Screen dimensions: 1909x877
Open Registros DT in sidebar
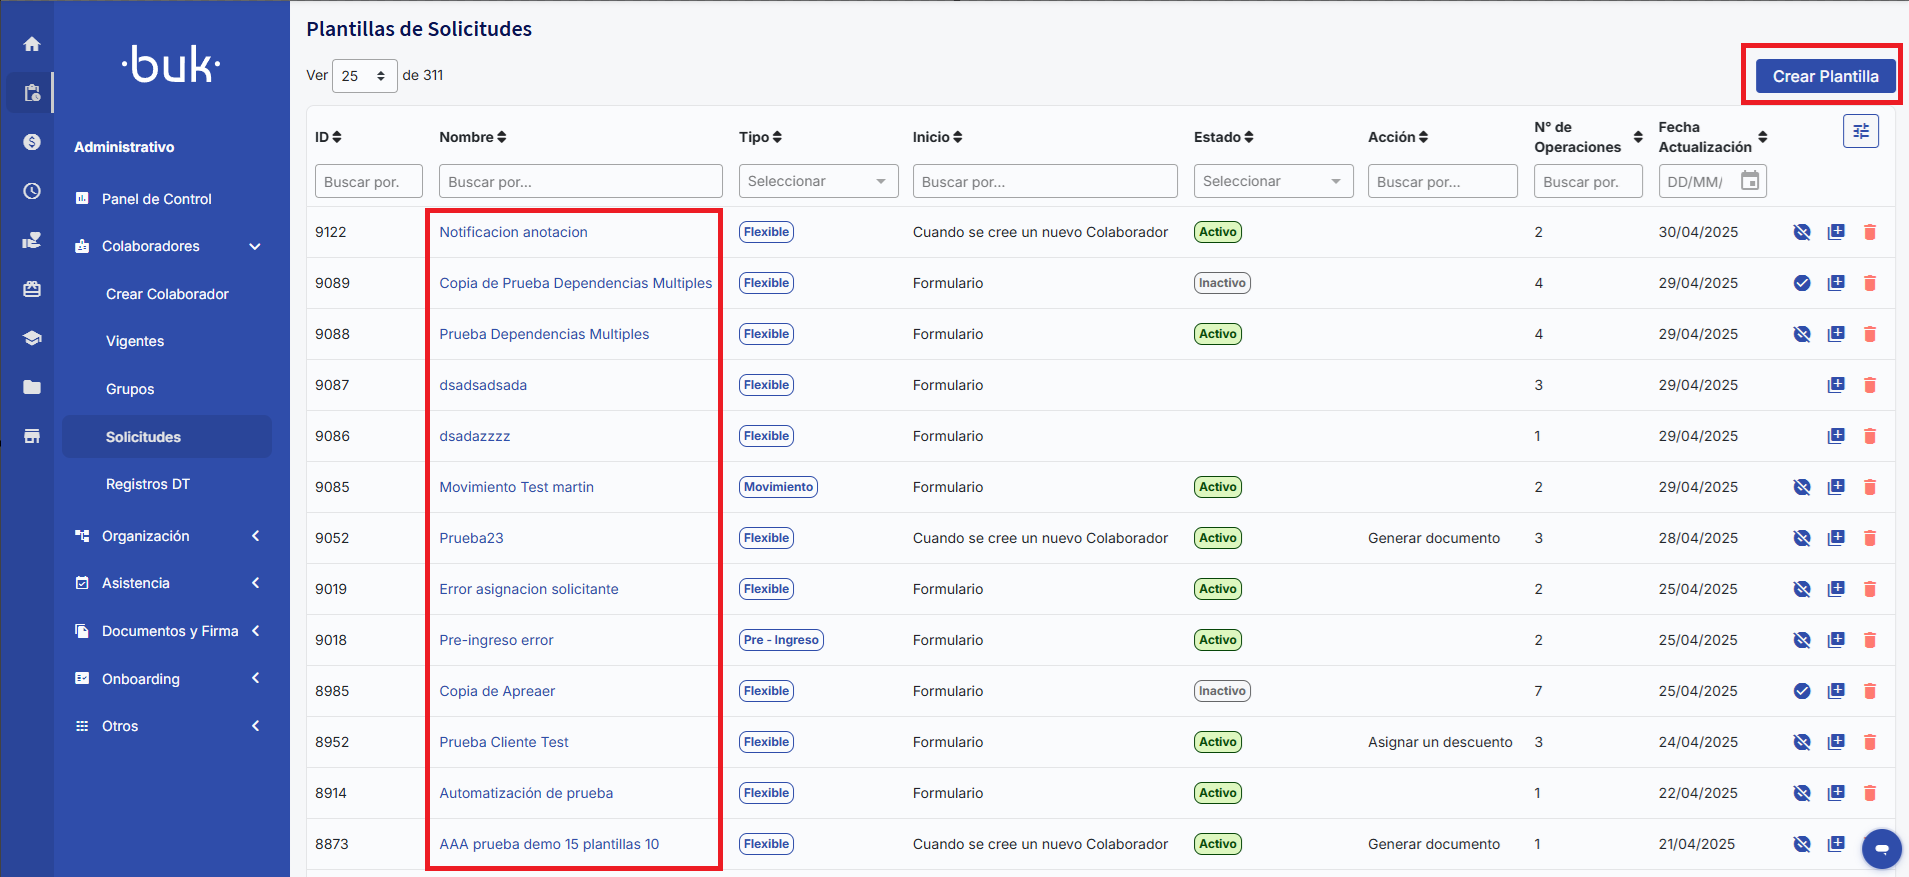tap(148, 484)
